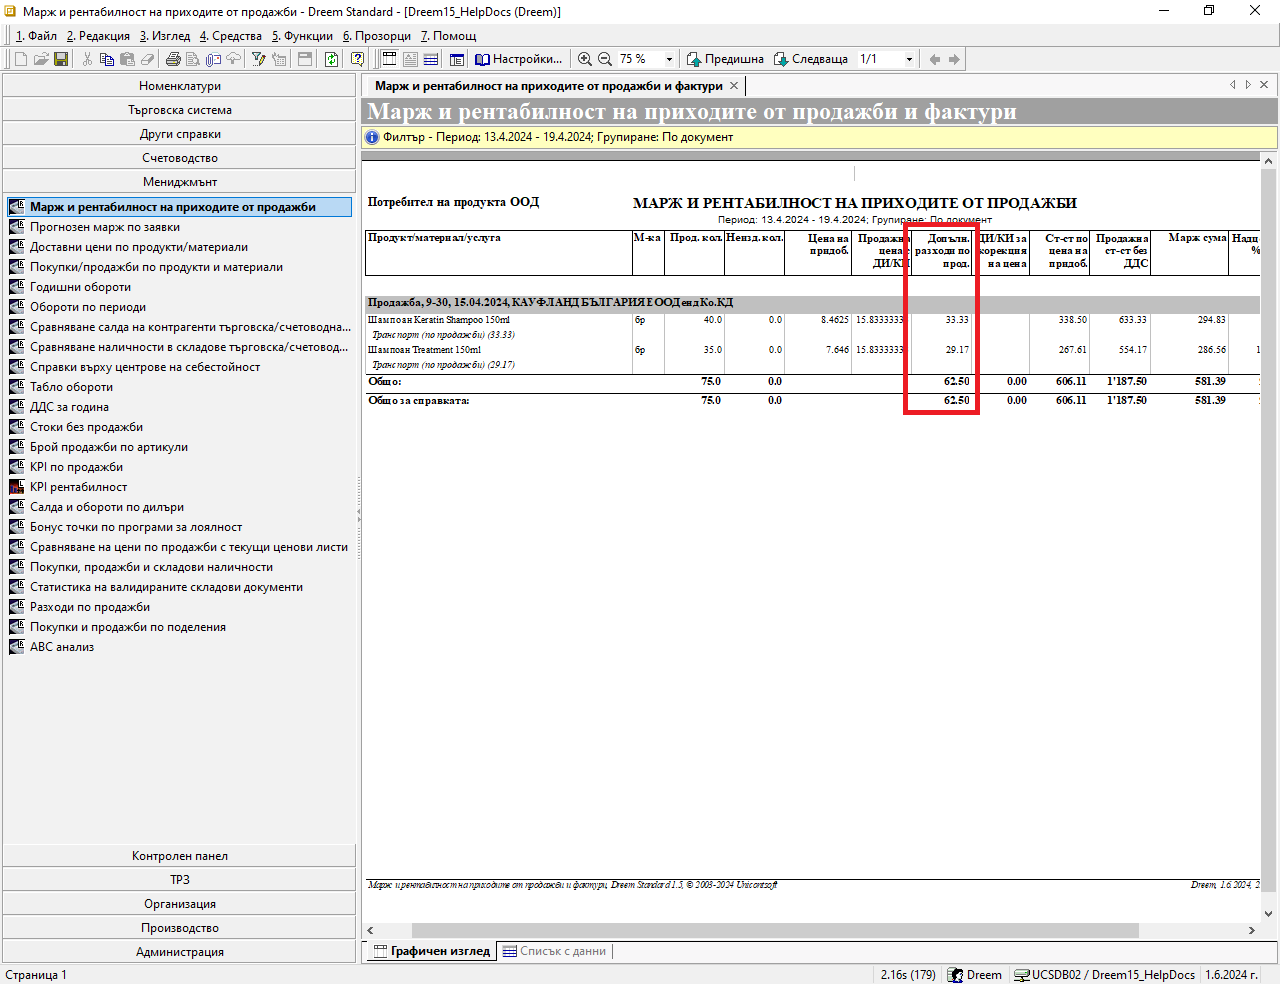This screenshot has height=984, width=1280.
Task: Open the 1/1 page selector dropdown
Action: point(909,60)
